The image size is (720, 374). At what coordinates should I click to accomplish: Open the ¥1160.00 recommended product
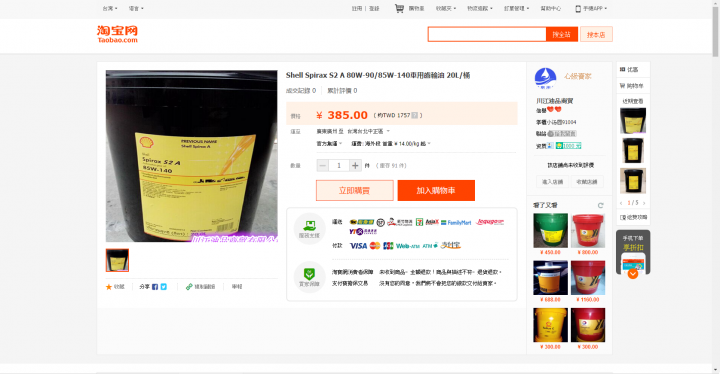[588, 278]
